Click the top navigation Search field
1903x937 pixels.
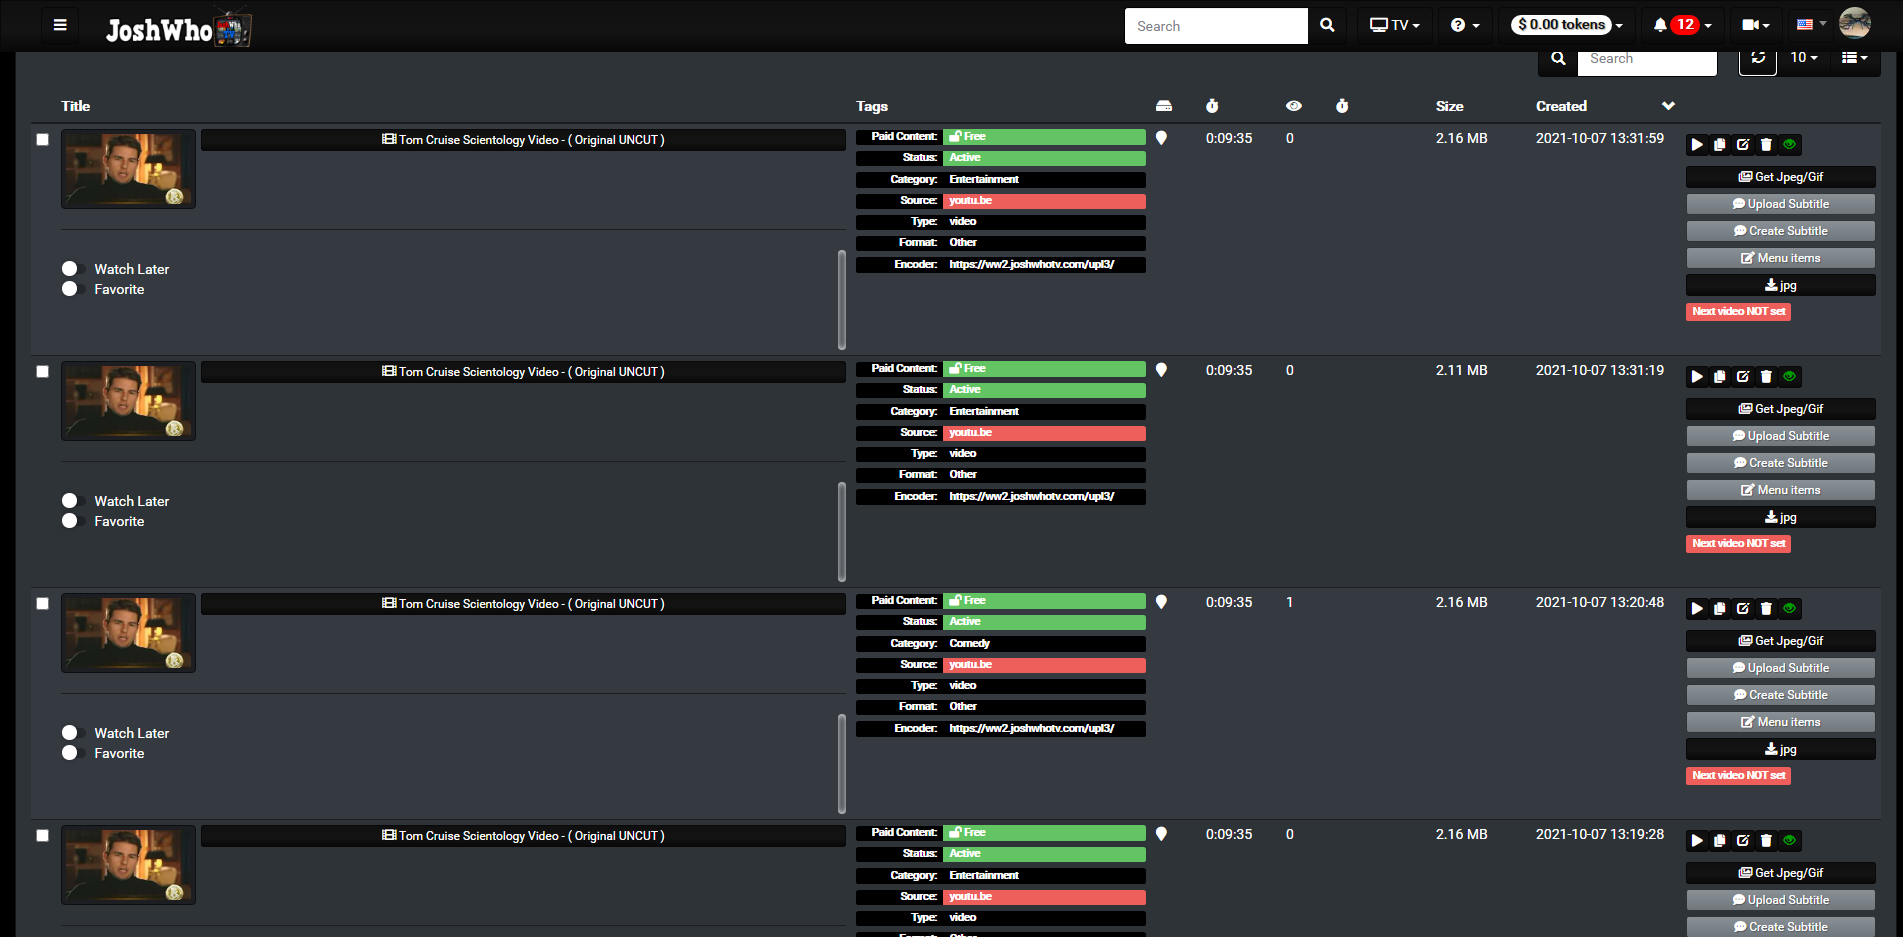pyautogui.click(x=1216, y=26)
